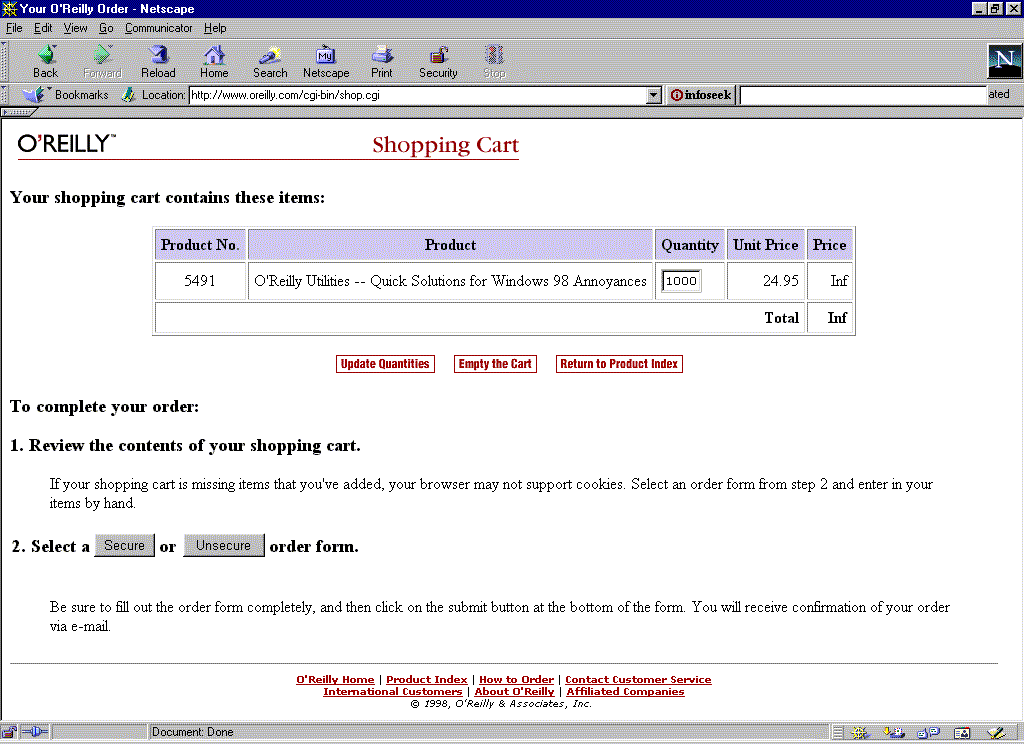Click the Stop loading button
The width and height of the screenshot is (1024, 744).
click(x=494, y=62)
